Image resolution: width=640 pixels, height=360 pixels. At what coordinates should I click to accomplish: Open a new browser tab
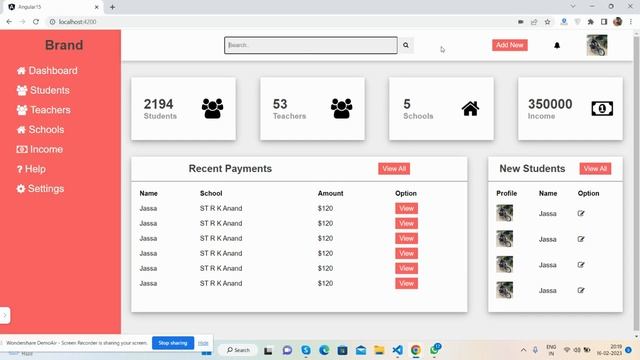(112, 7)
